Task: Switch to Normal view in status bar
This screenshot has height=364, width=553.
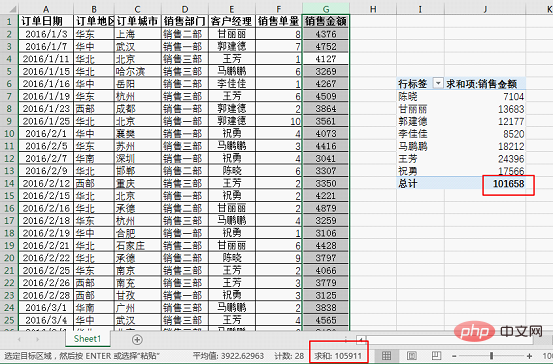Action: [387, 356]
